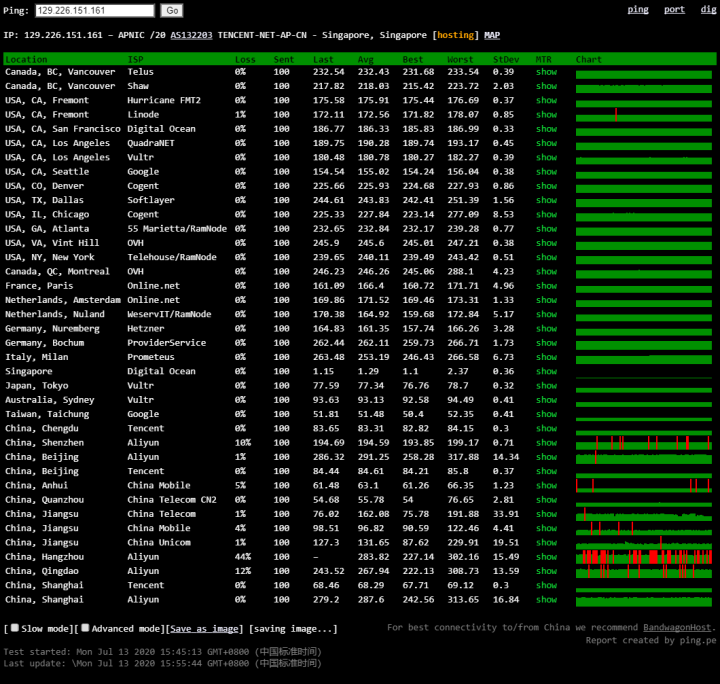Show MTR for Hangzhou Aliyun row
The width and height of the screenshot is (720, 684).
coord(546,557)
